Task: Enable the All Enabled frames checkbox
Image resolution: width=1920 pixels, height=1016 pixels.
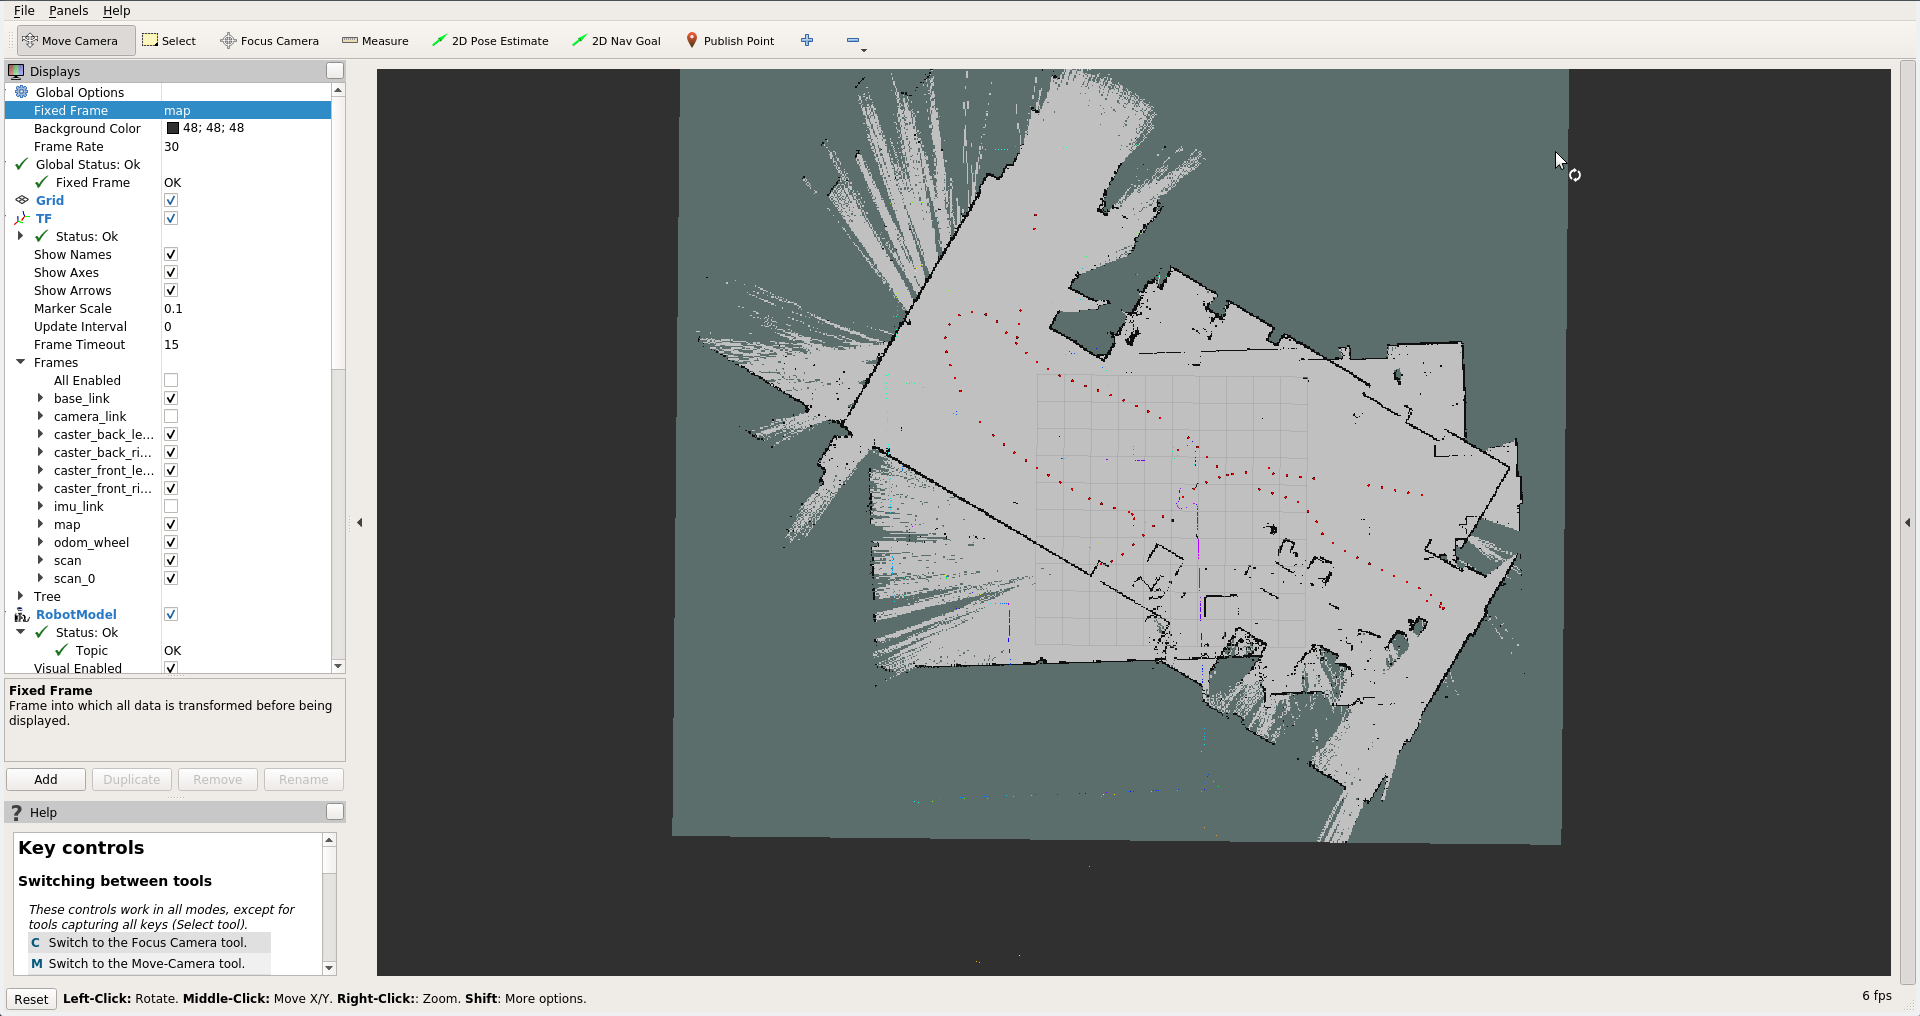Action: 170,380
